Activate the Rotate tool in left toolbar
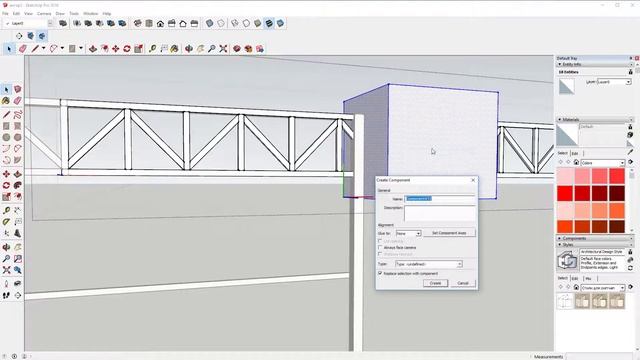The height and width of the screenshot is (360, 640). pyautogui.click(x=6, y=185)
